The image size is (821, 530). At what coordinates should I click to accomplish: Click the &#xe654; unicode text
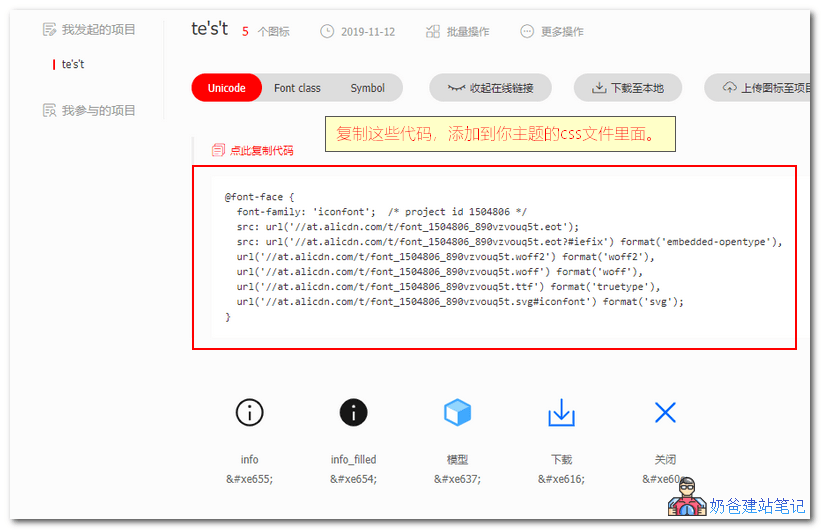(353, 479)
